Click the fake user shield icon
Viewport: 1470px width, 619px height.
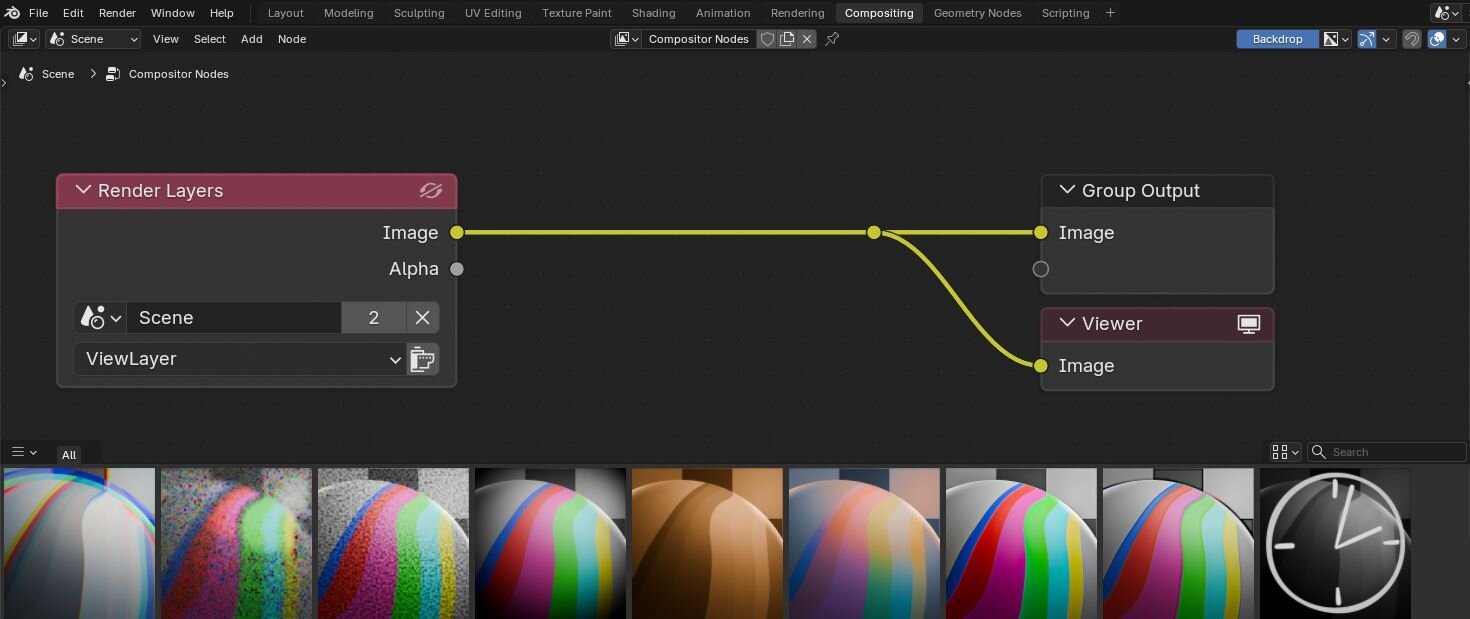767,39
